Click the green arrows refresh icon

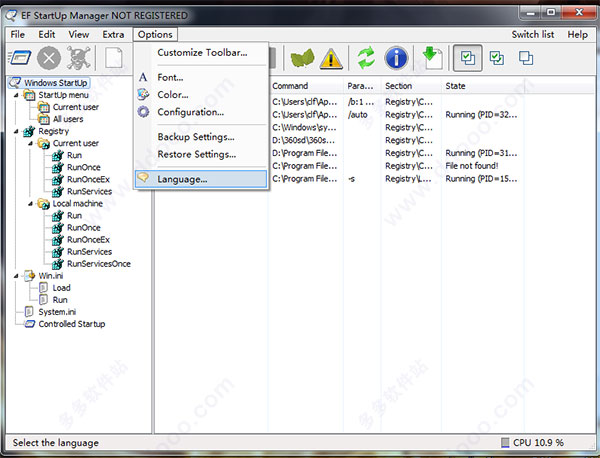point(366,58)
